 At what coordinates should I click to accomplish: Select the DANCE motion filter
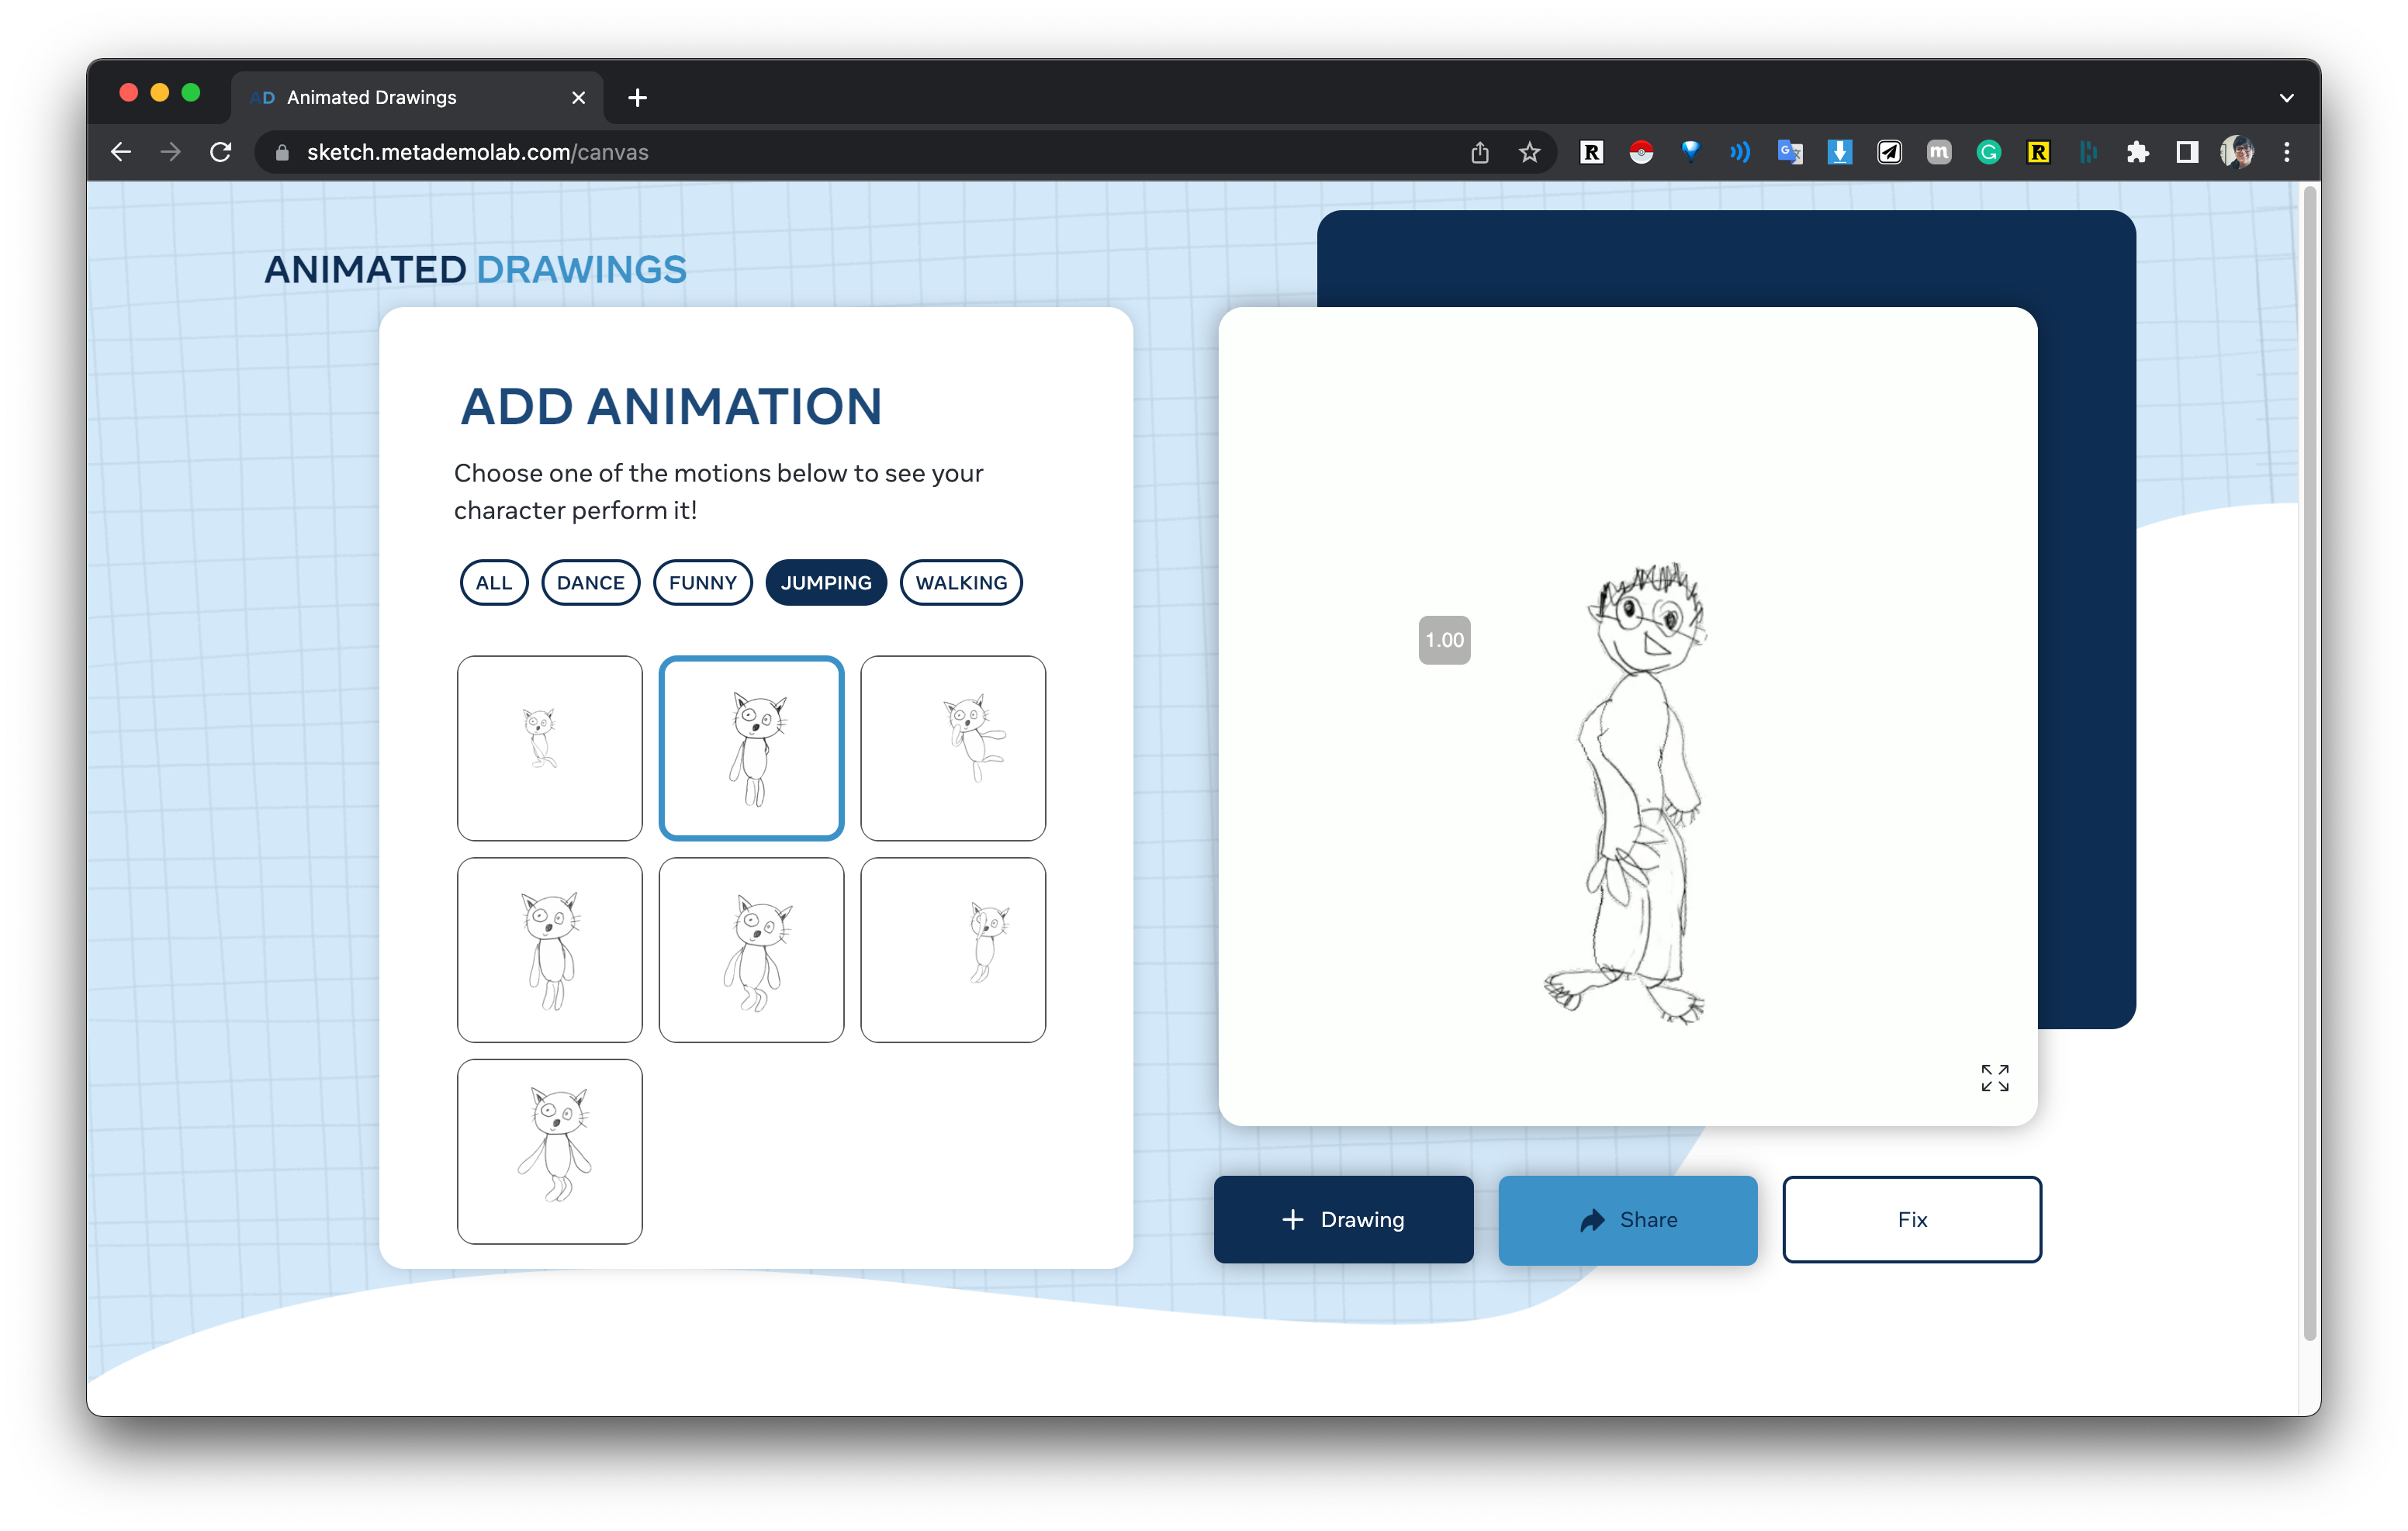(x=590, y=582)
